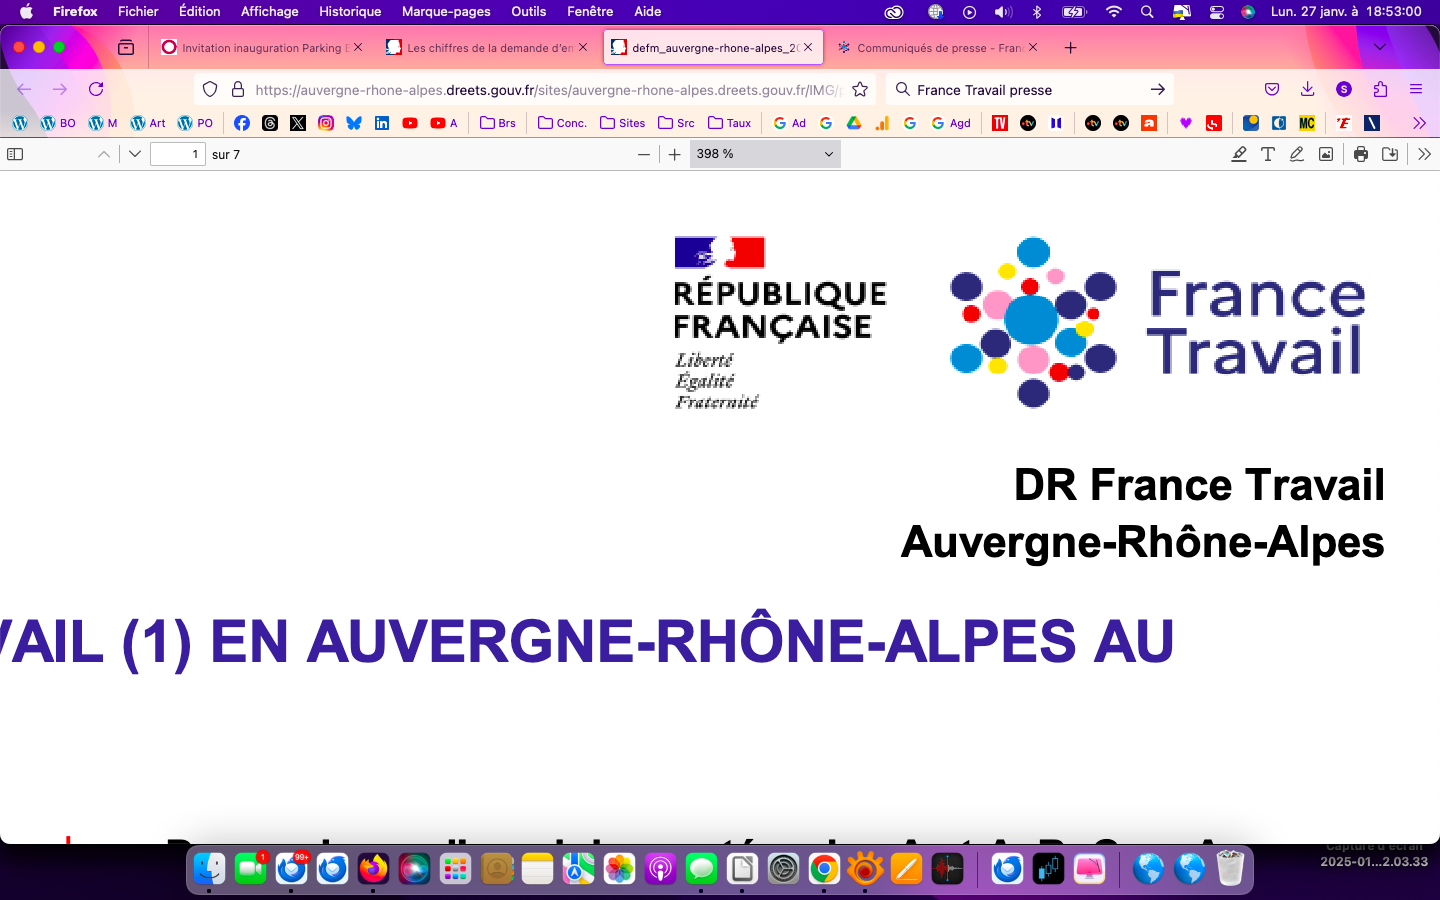Click the PDF page number field

[177, 154]
